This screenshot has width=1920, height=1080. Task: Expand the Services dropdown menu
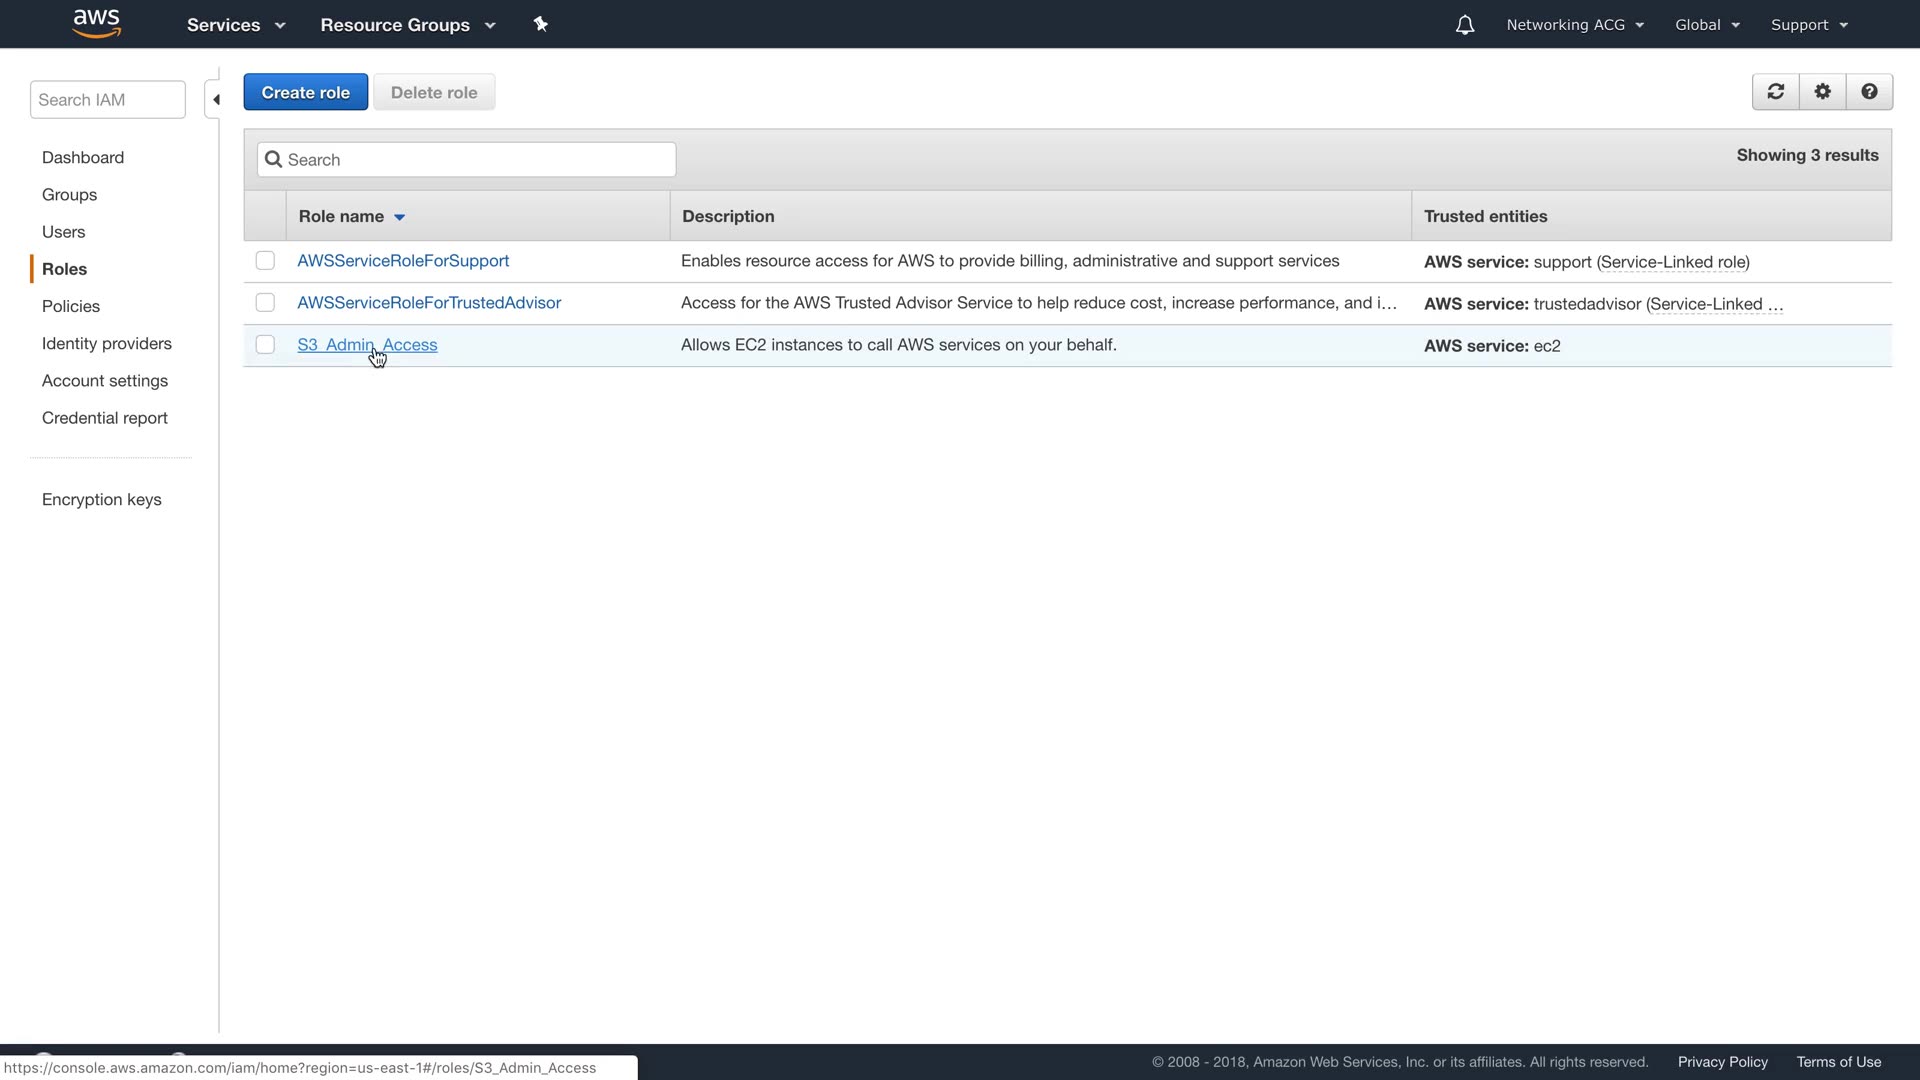[x=236, y=25]
